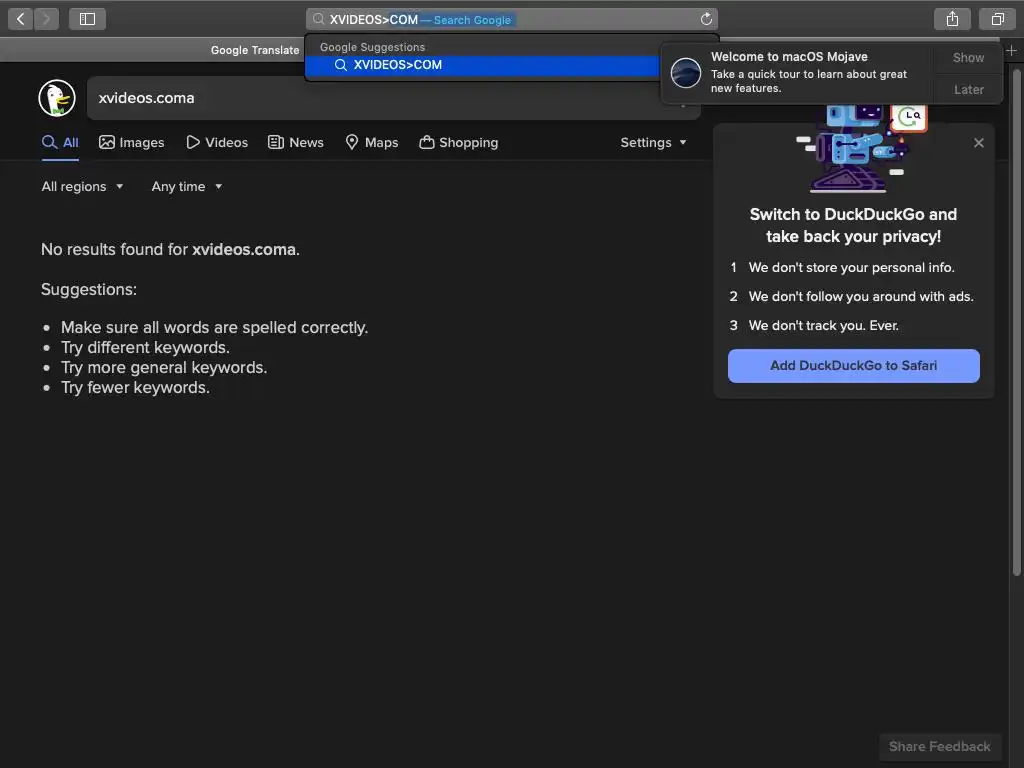The height and width of the screenshot is (768, 1024).
Task: Select the All results tab
Action: 60,142
